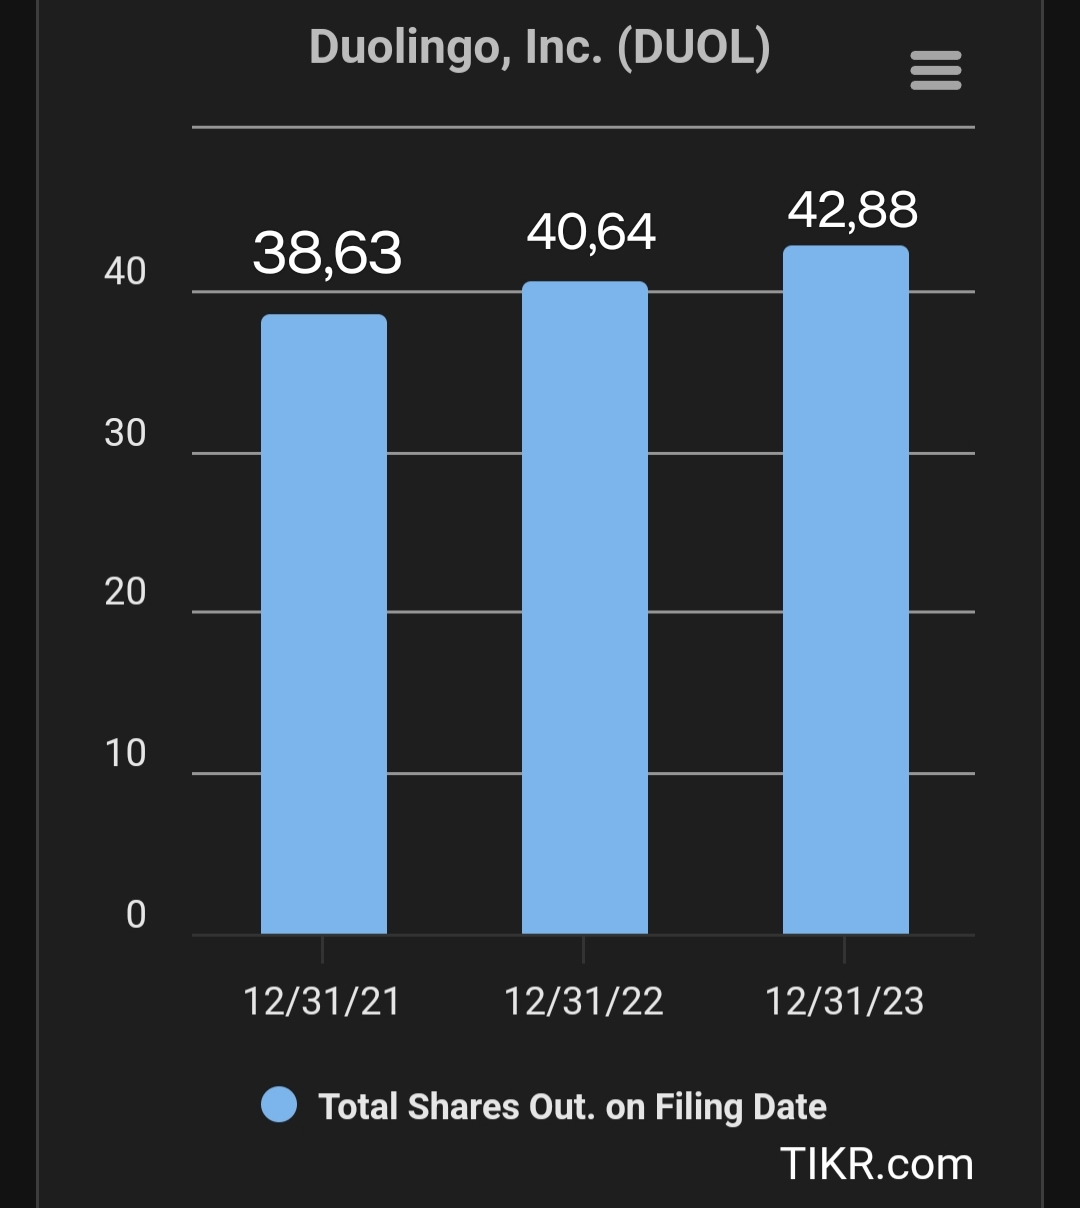Click the y-axis label 30
1080x1208 pixels.
point(125,433)
